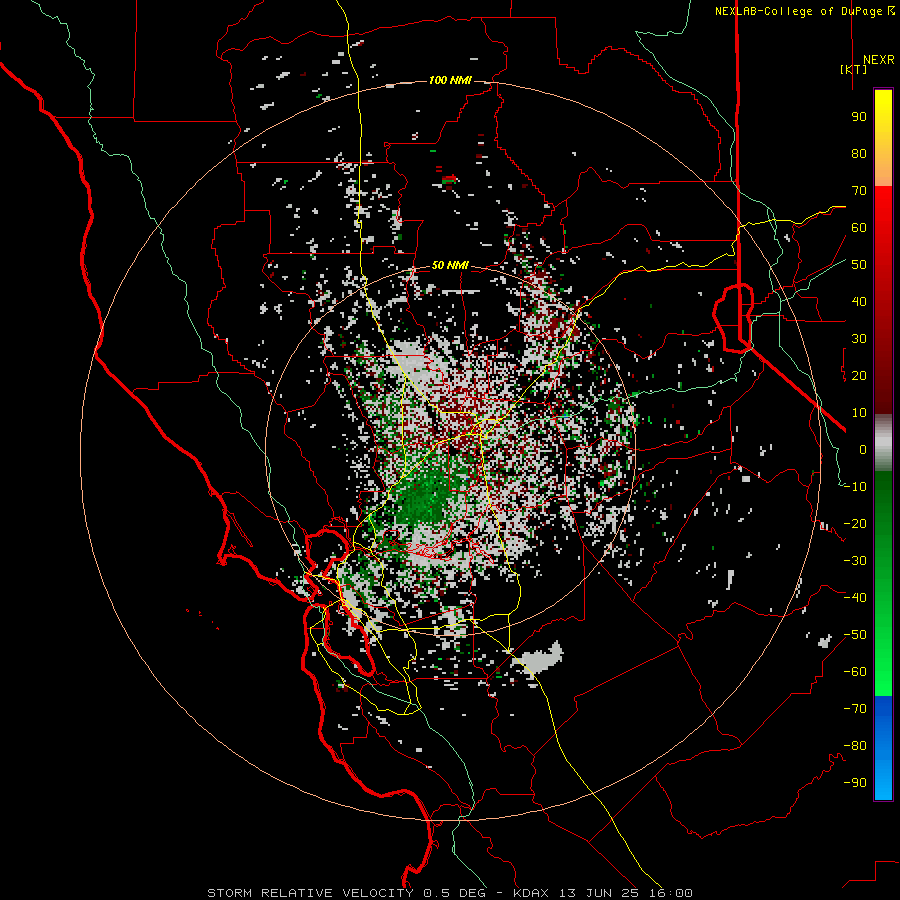
Task: Click the -80 value on the velocity scale
Action: [x=855, y=746]
